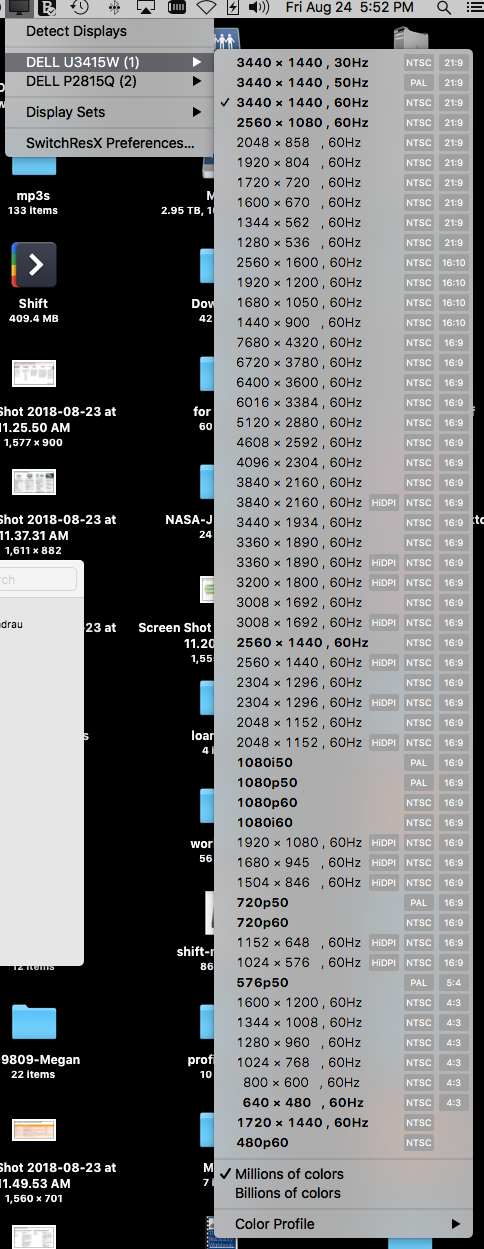Screen dimensions: 484x1249
Task: Expand the DELL U3415W (1) submenu
Action: point(109,62)
